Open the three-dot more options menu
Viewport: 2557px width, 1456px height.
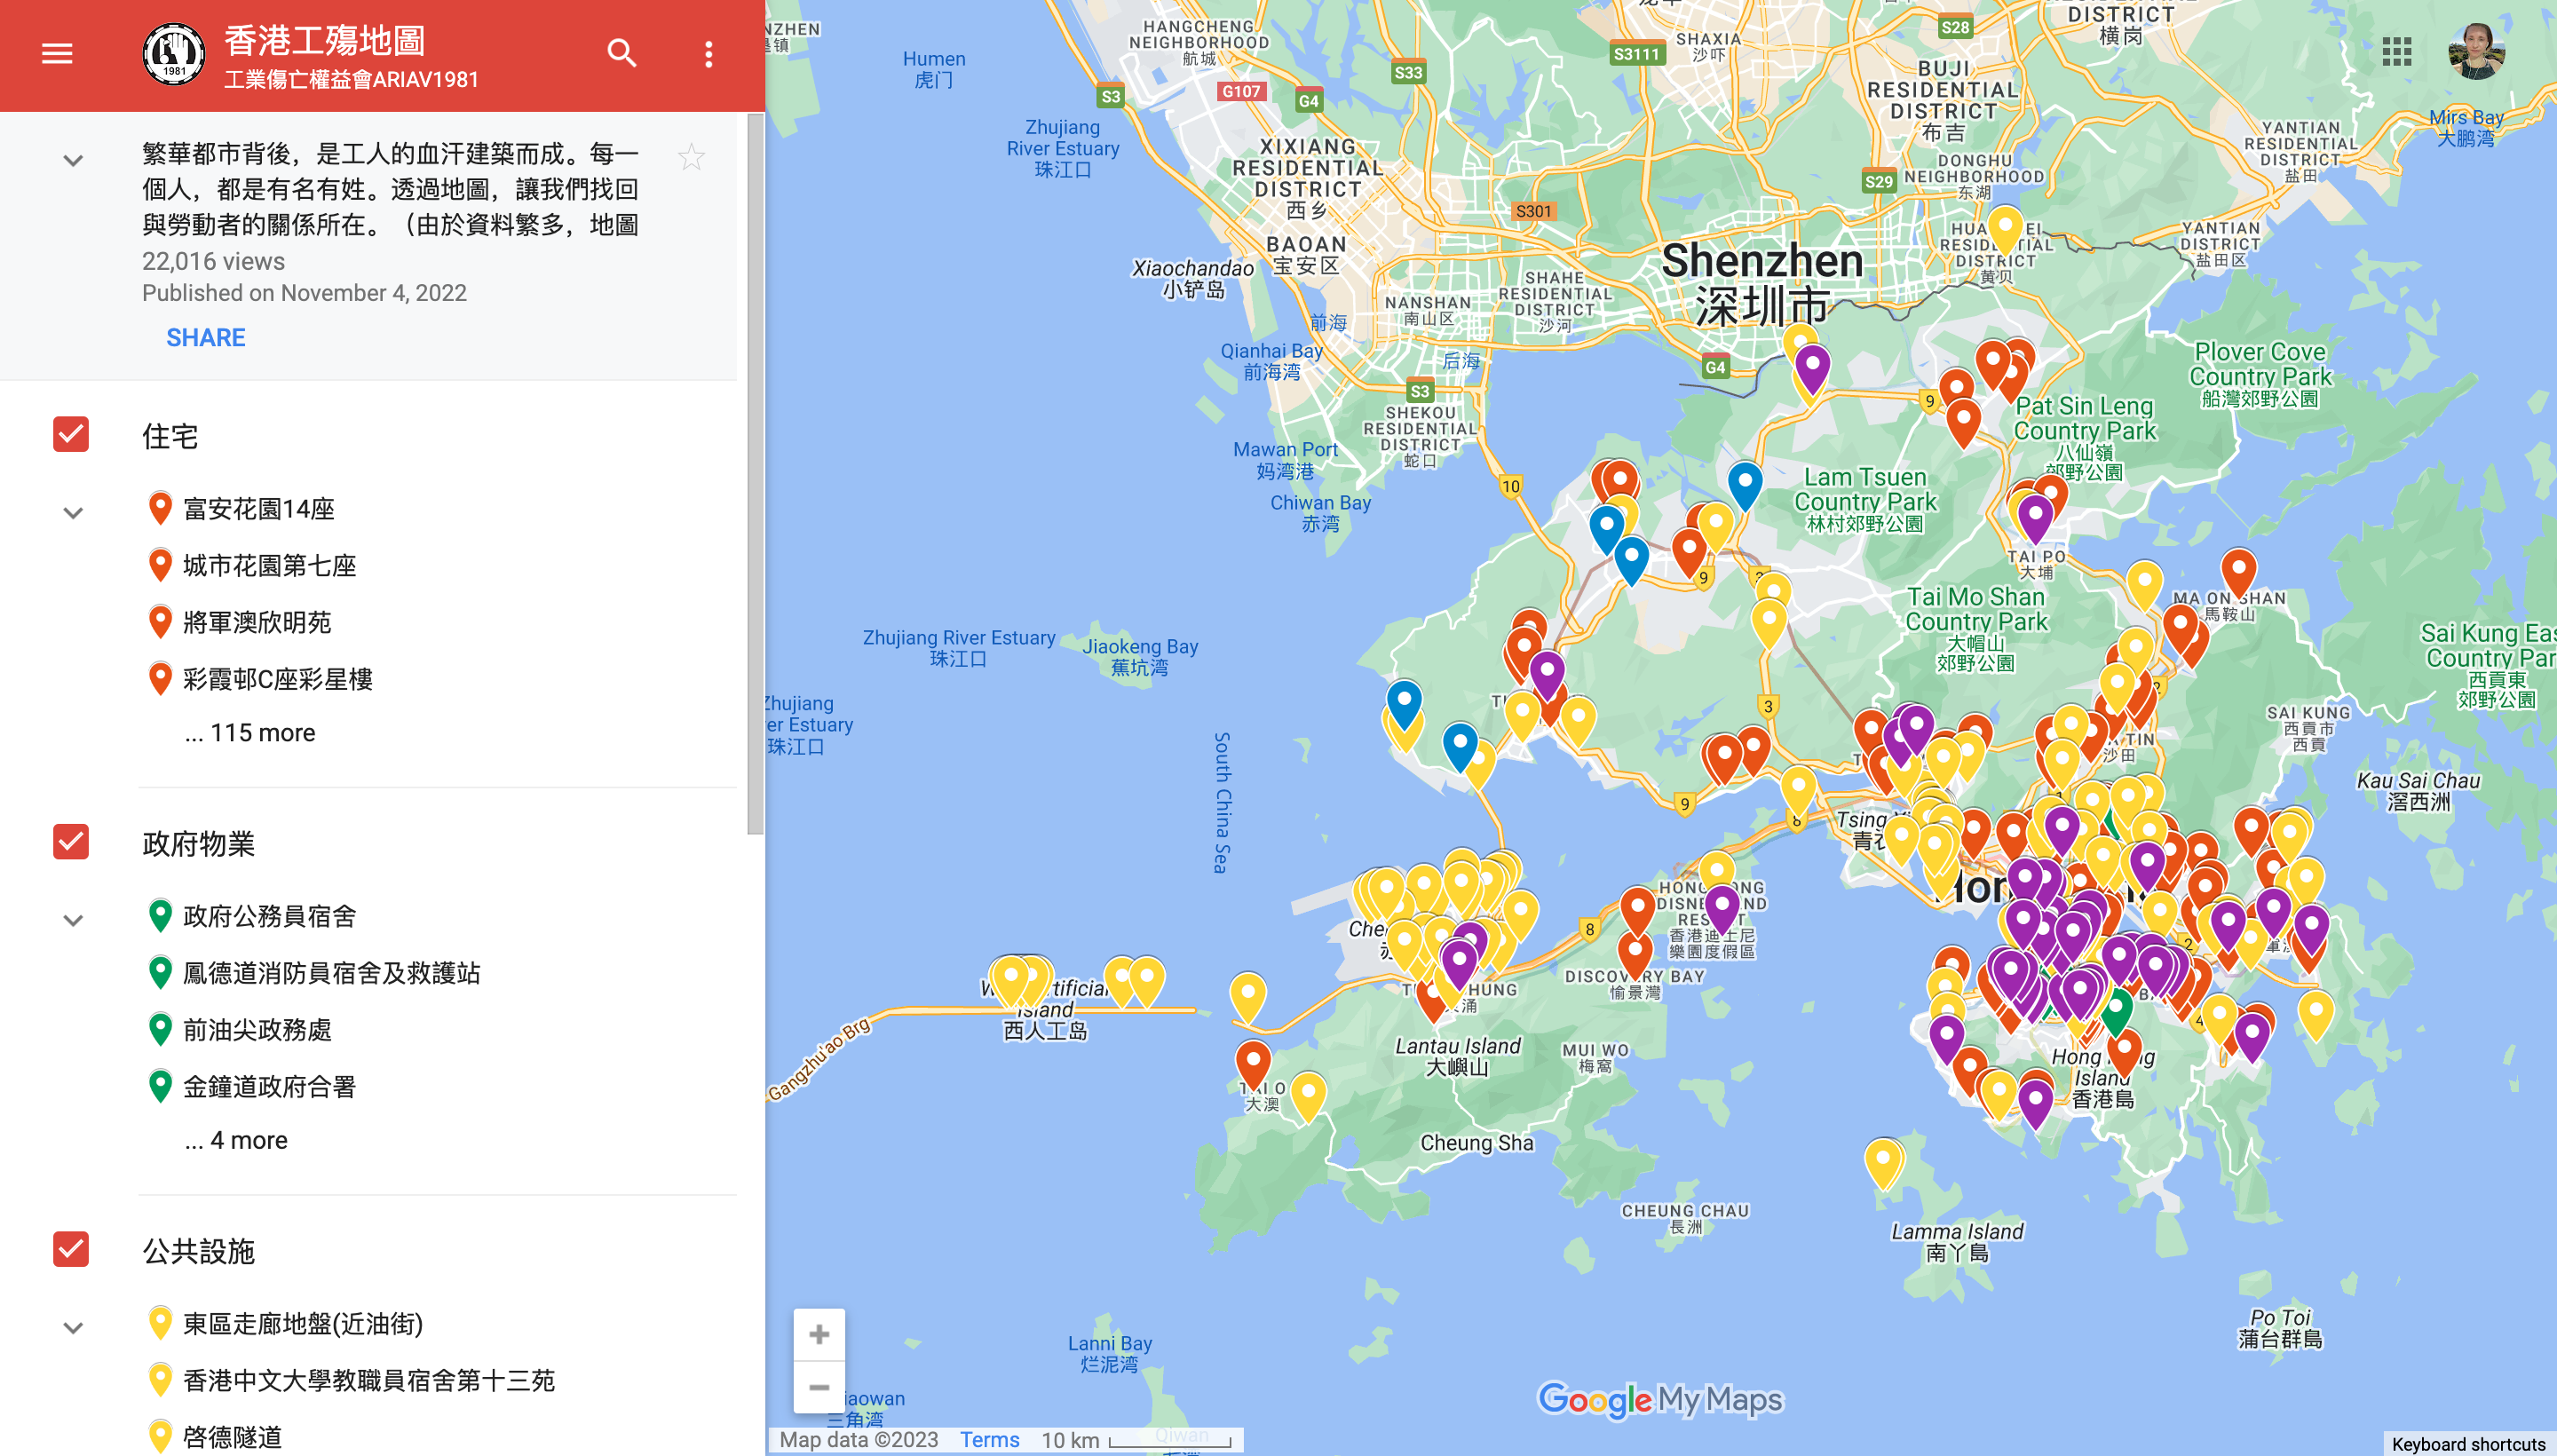(x=708, y=54)
